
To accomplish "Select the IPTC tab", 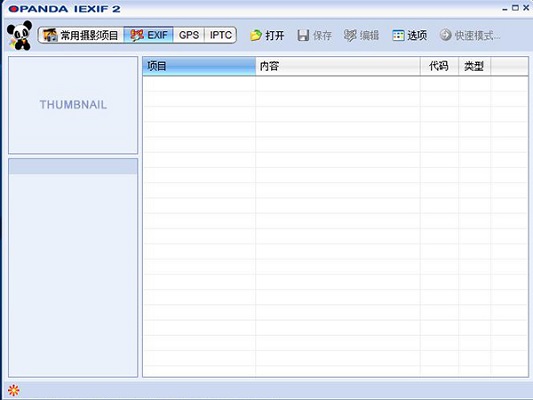I will pyautogui.click(x=221, y=35).
